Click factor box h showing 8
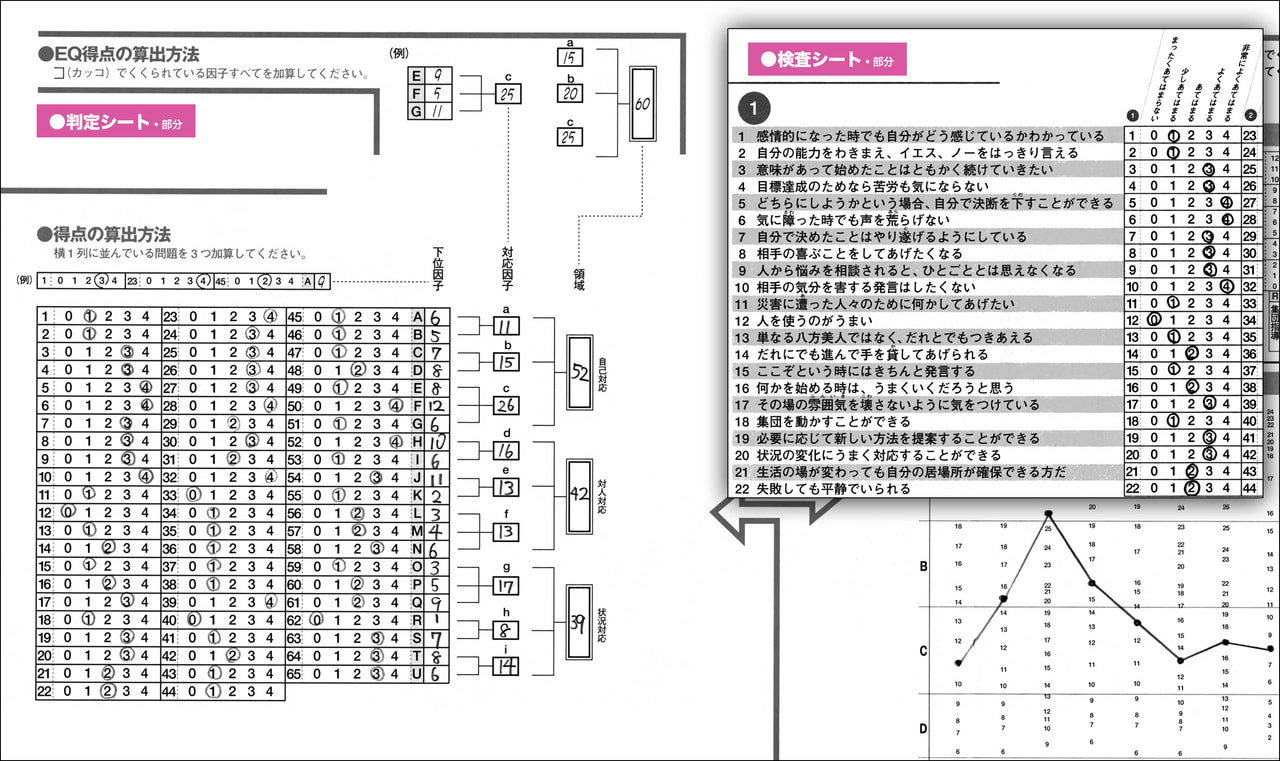 point(505,630)
